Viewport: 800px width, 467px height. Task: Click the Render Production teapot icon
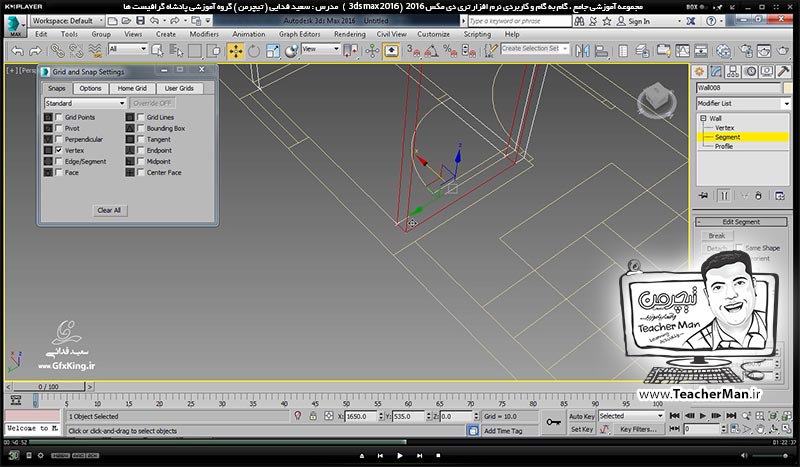[783, 51]
